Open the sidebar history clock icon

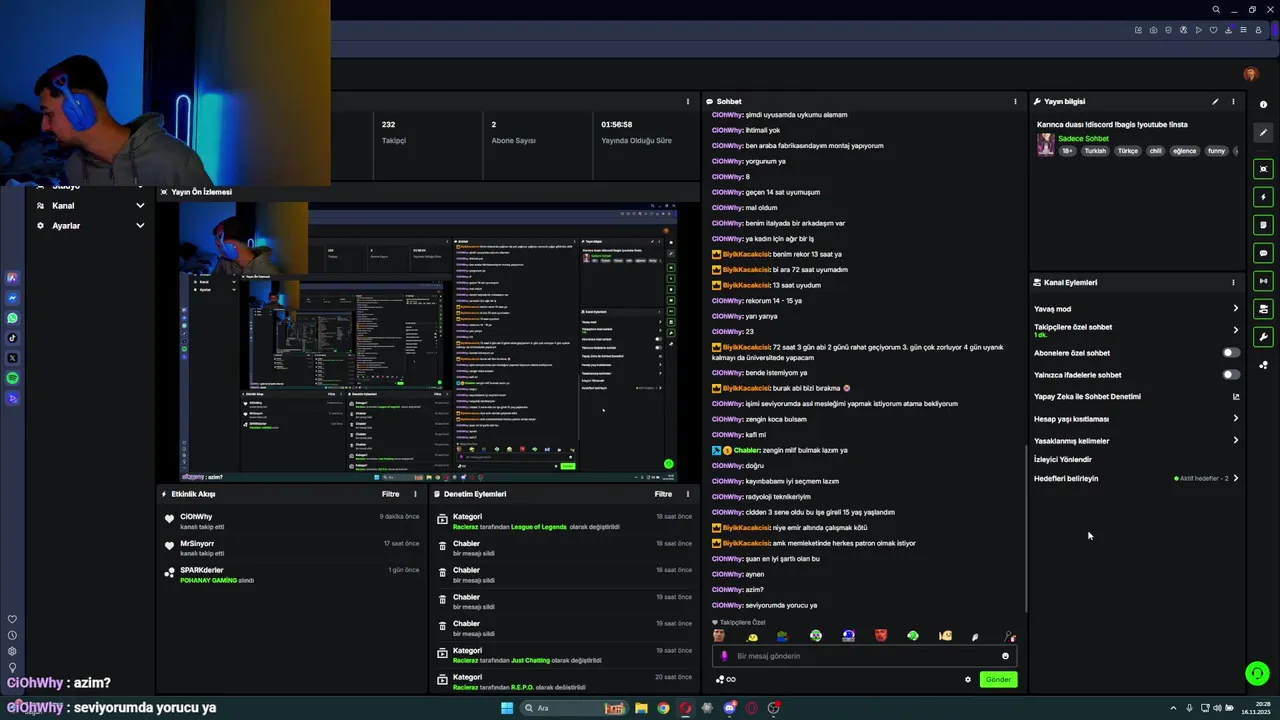tap(12, 635)
